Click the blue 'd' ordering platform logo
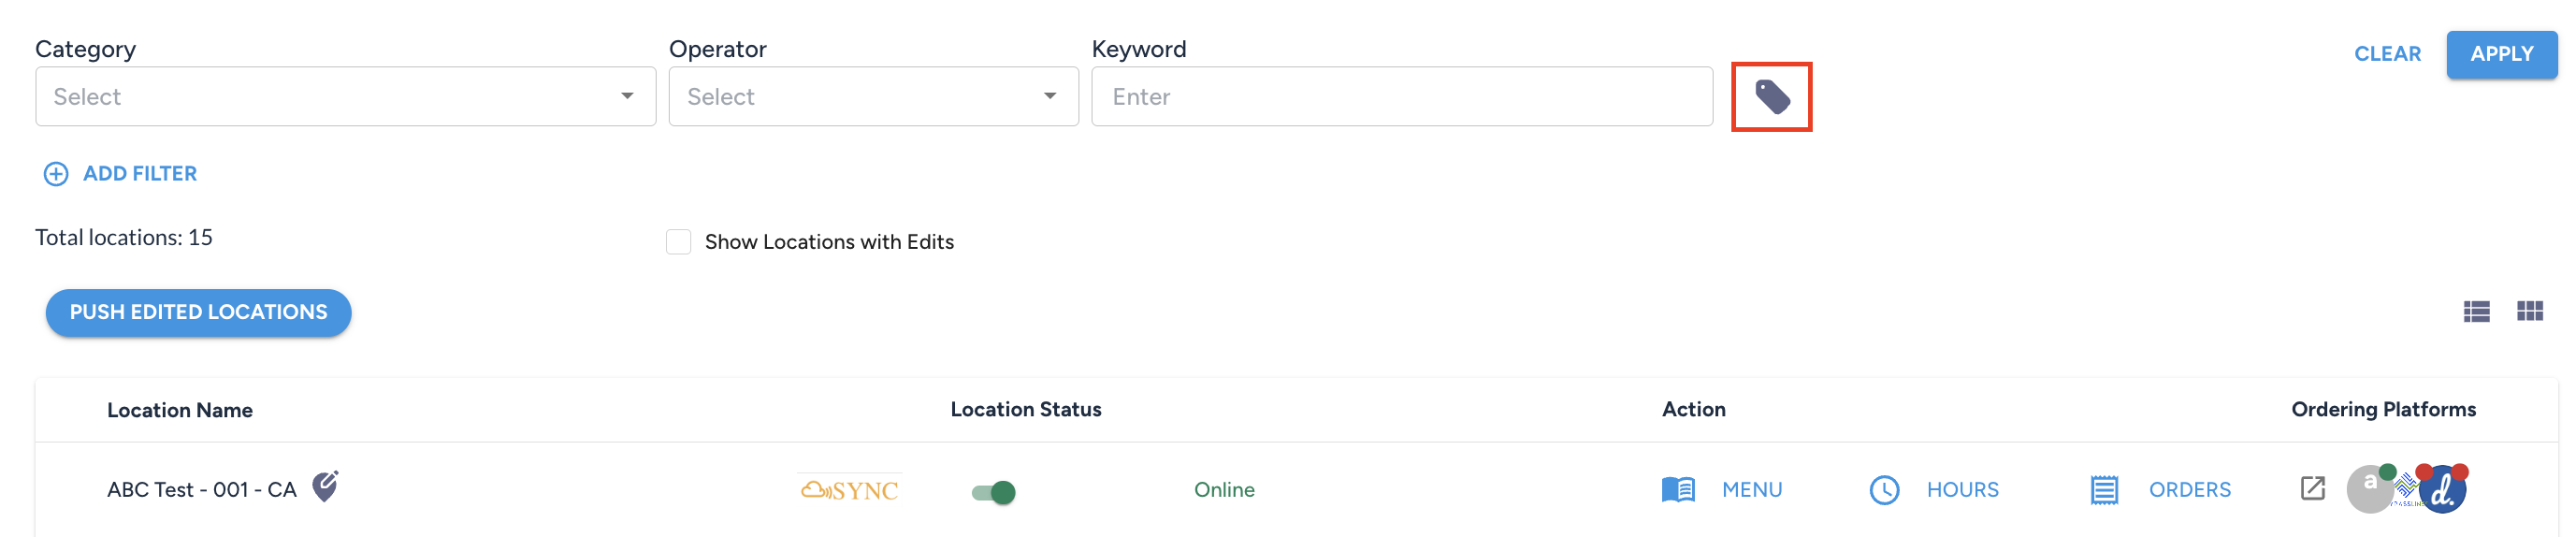The height and width of the screenshot is (537, 2576). point(2442,489)
